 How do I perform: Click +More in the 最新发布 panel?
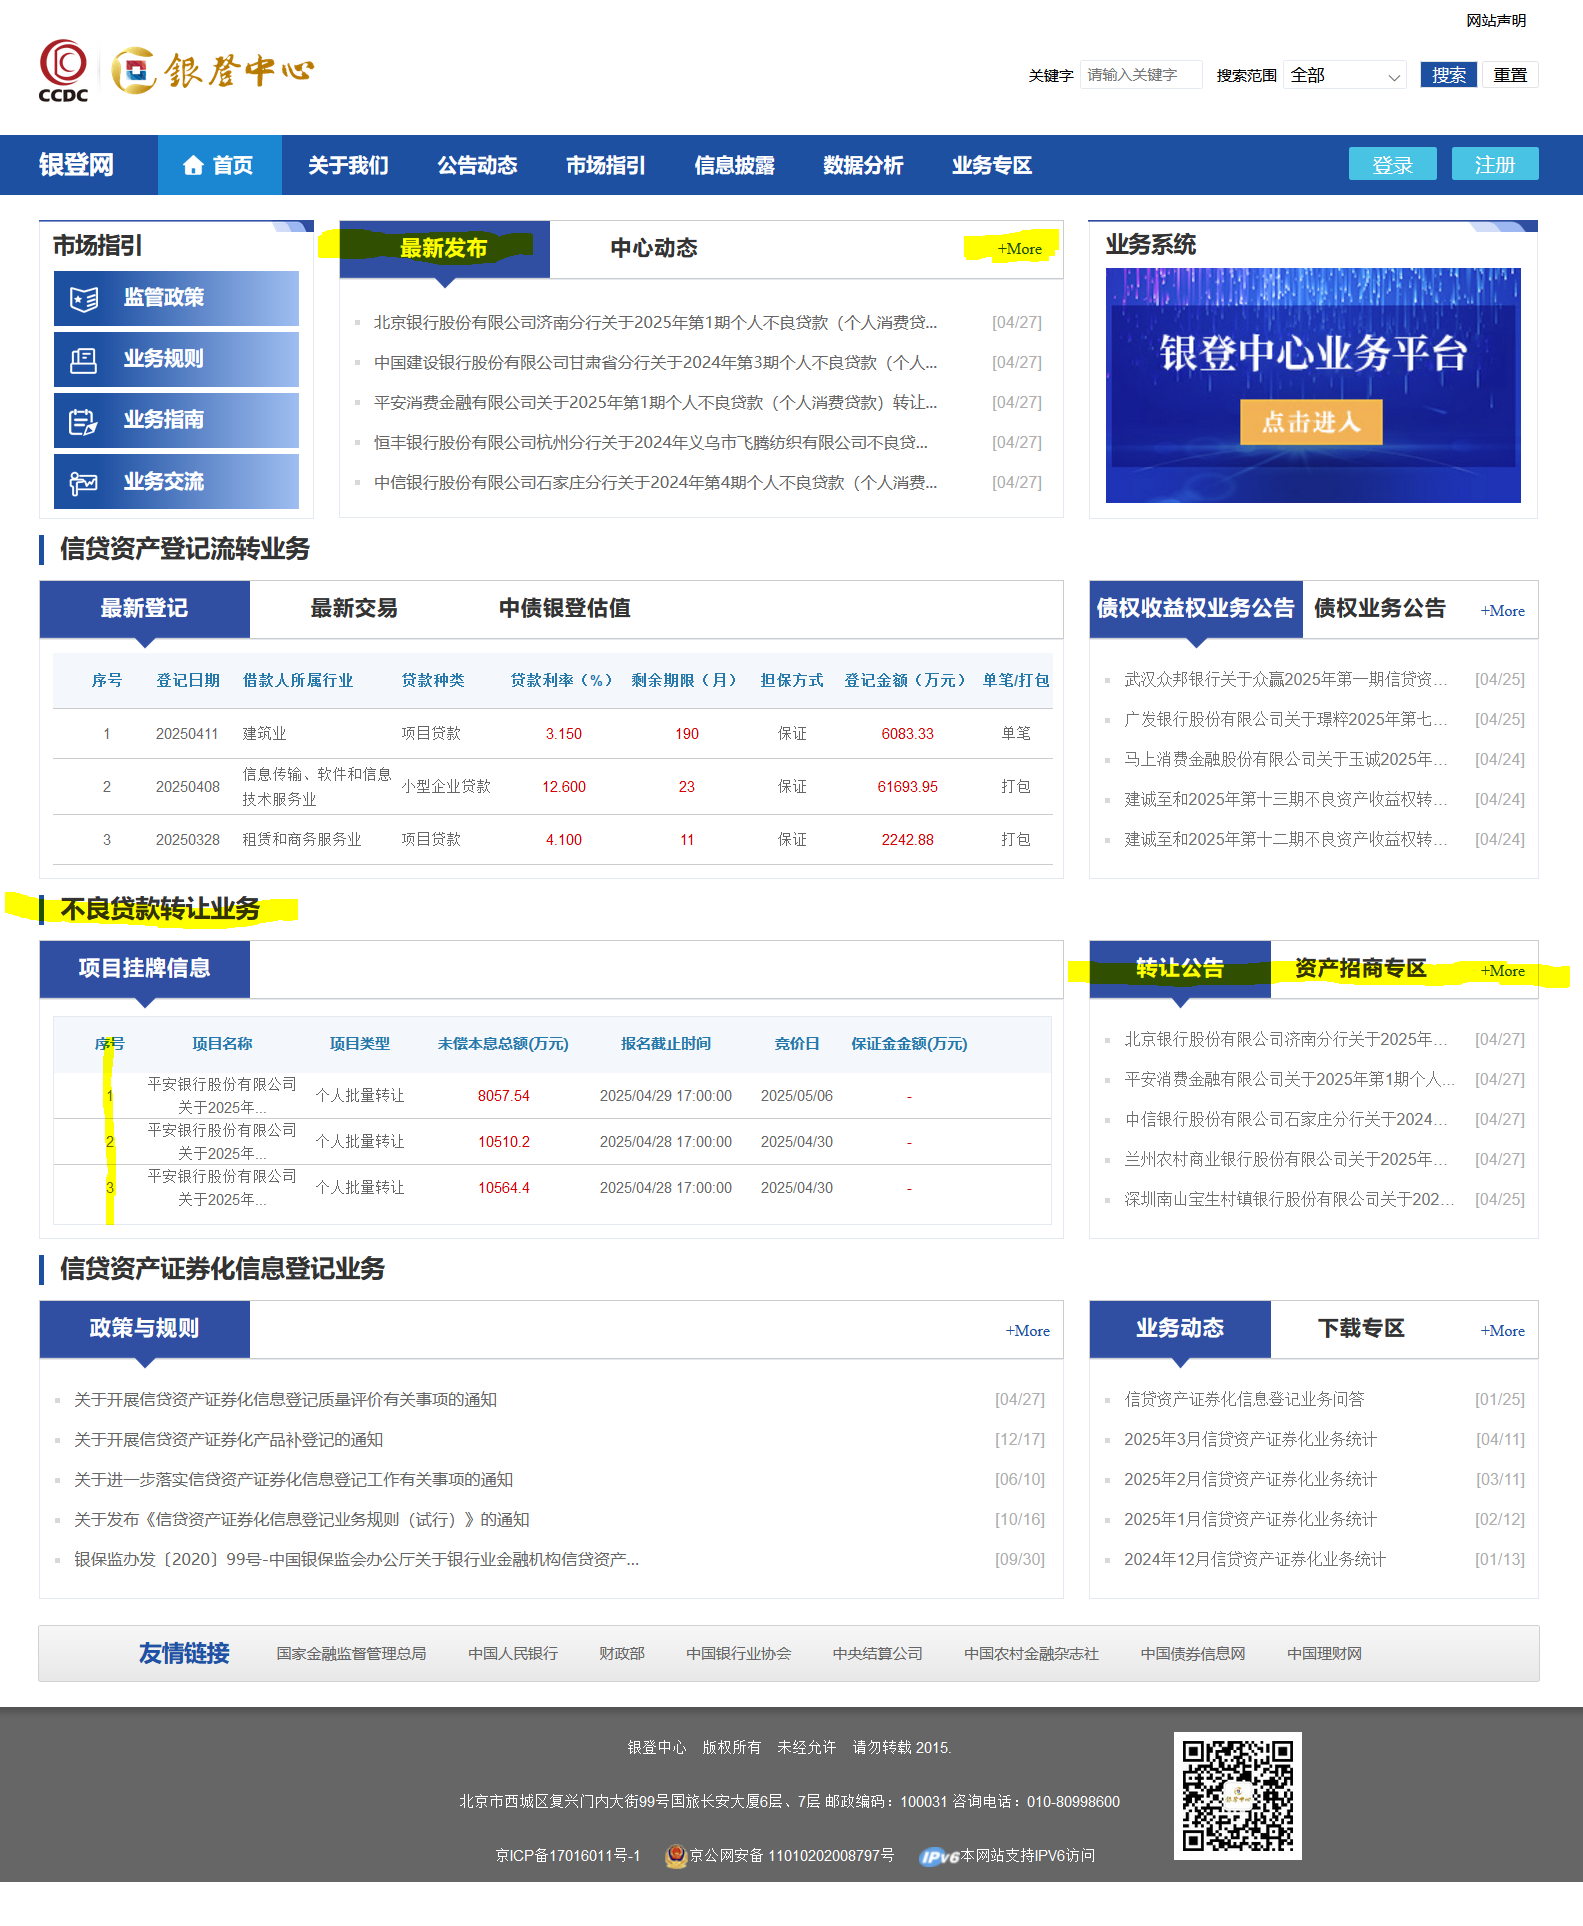coord(1019,249)
